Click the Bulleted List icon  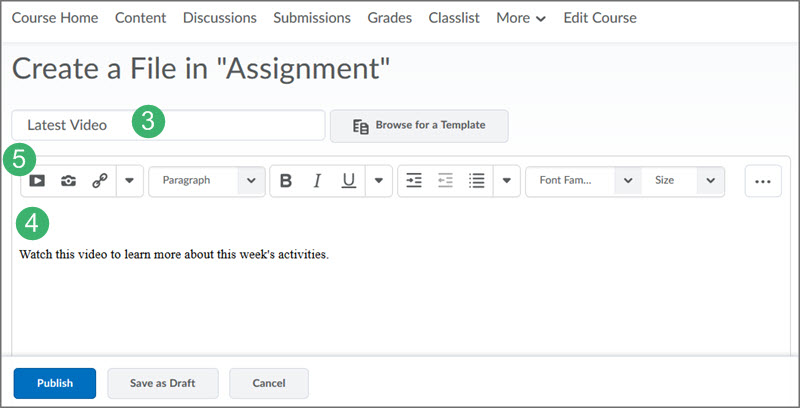(477, 181)
